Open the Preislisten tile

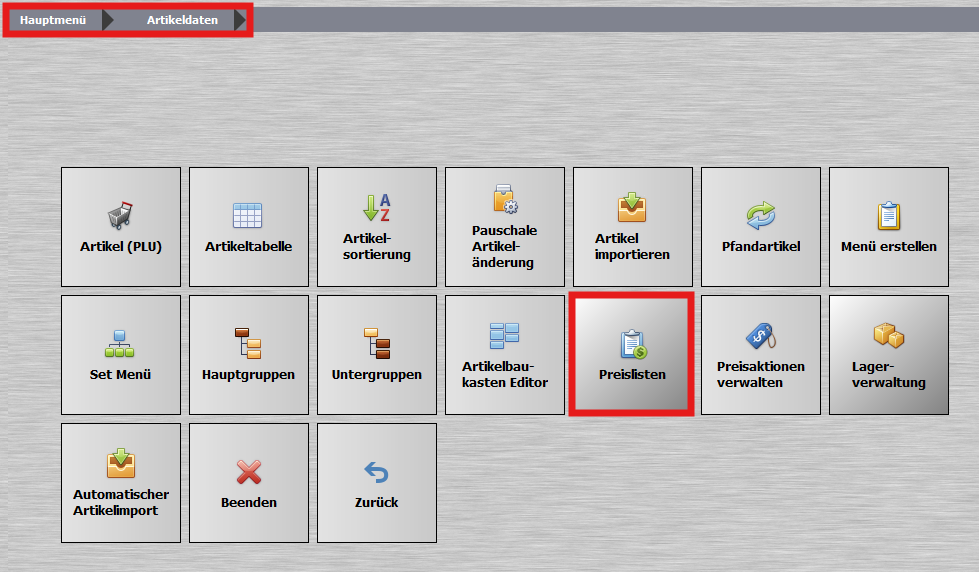(x=631, y=355)
